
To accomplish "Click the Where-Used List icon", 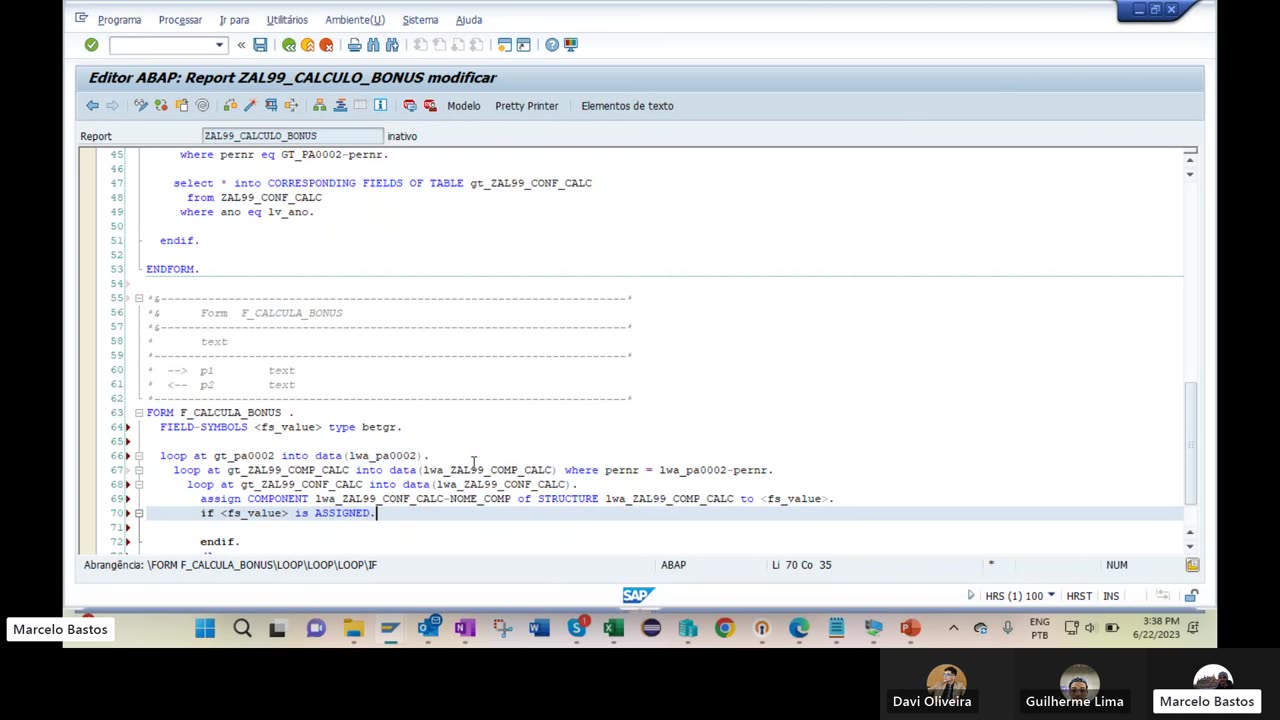I will [291, 106].
